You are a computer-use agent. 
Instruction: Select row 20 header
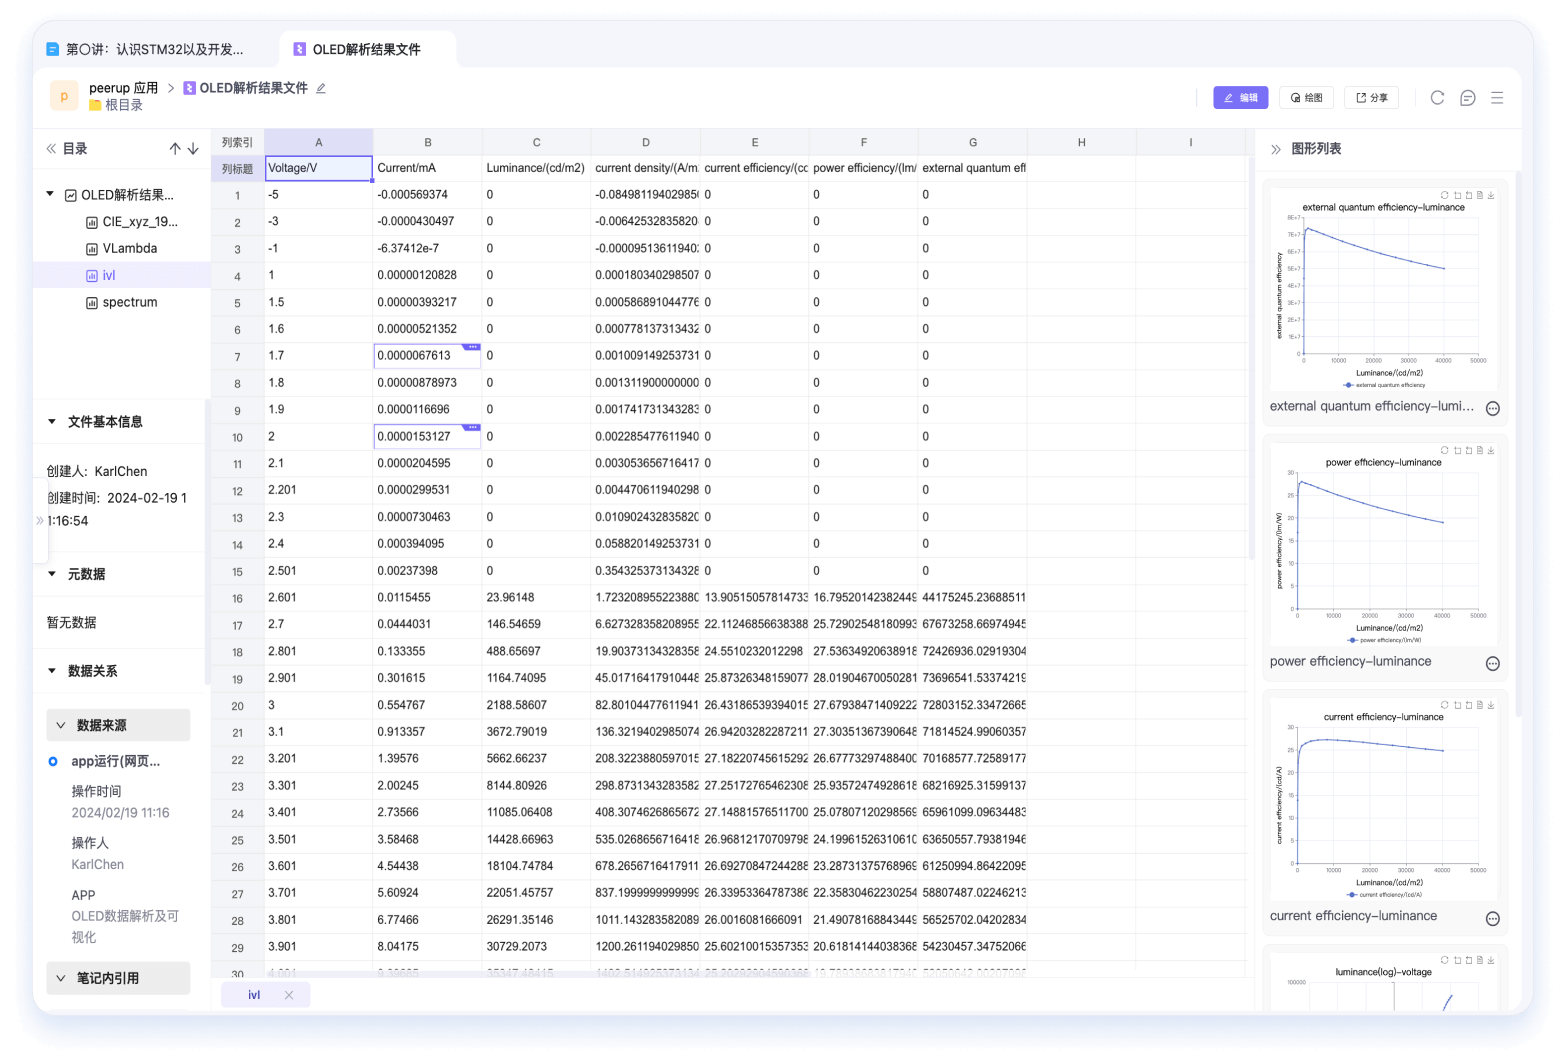pos(237,706)
